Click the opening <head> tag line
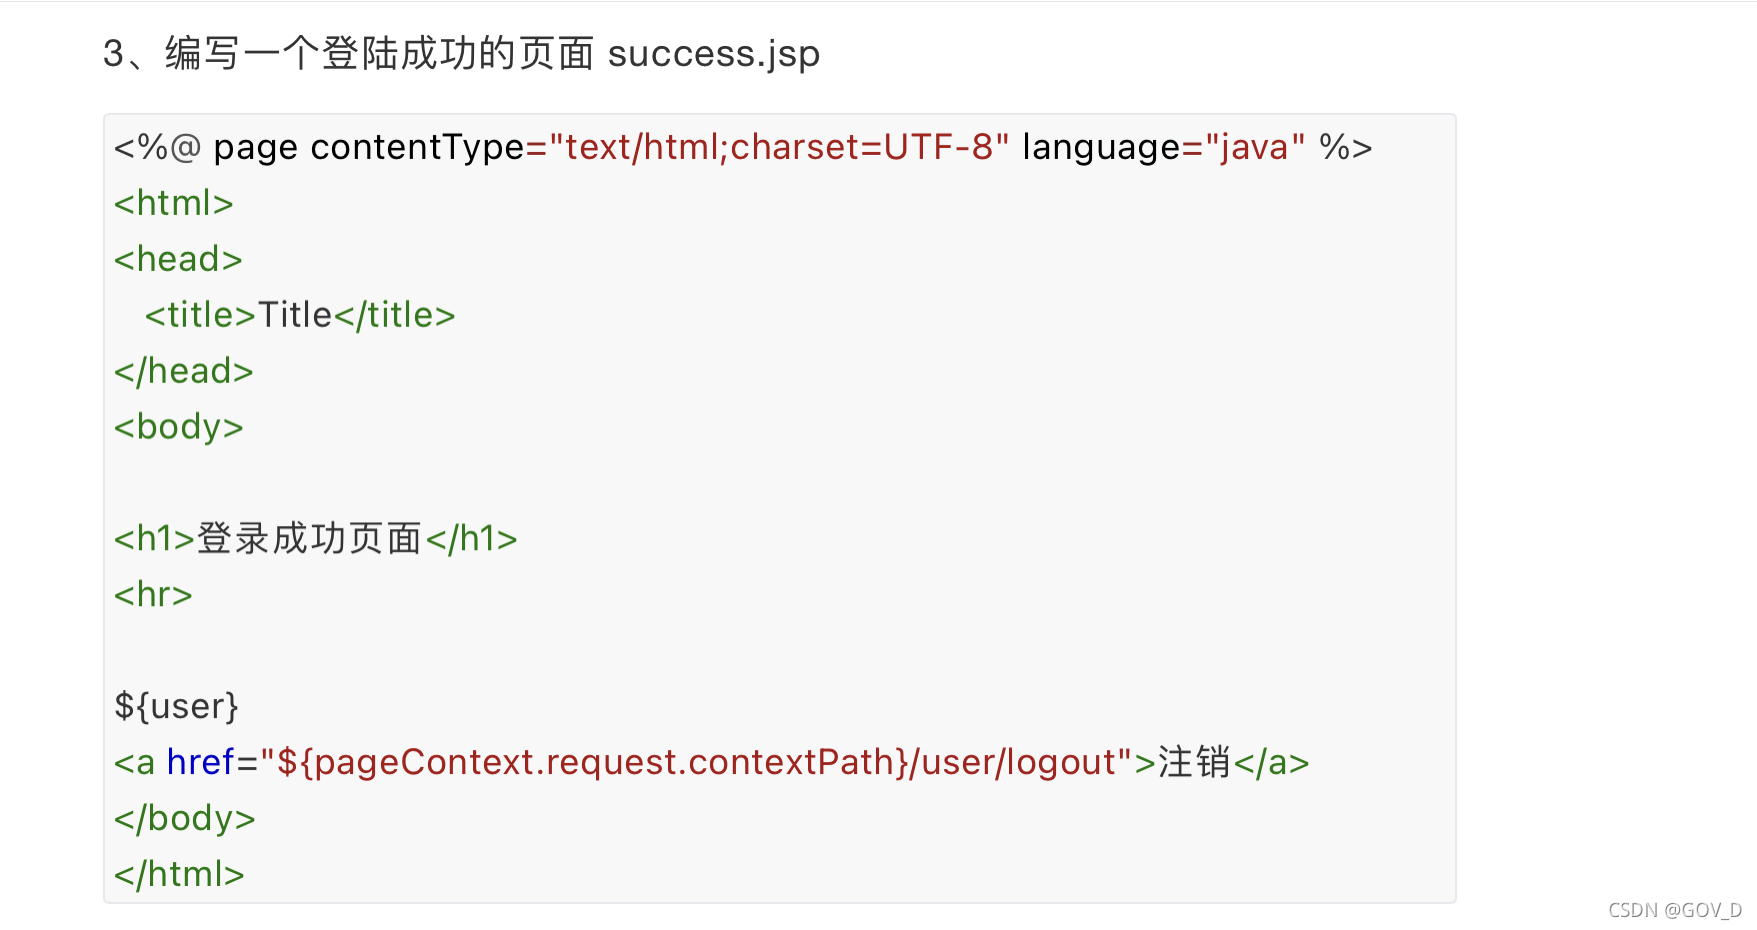1757x930 pixels. pyautogui.click(x=178, y=259)
